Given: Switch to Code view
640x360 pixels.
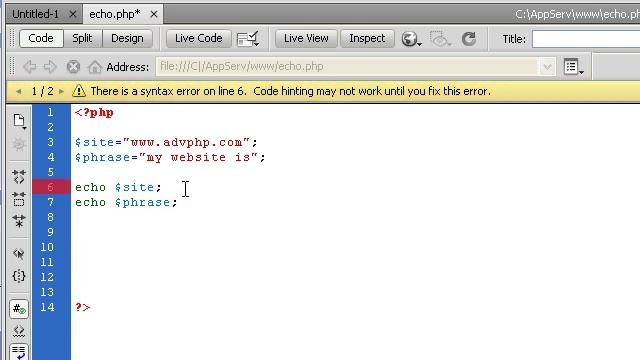Looking at the screenshot, I should [41, 38].
